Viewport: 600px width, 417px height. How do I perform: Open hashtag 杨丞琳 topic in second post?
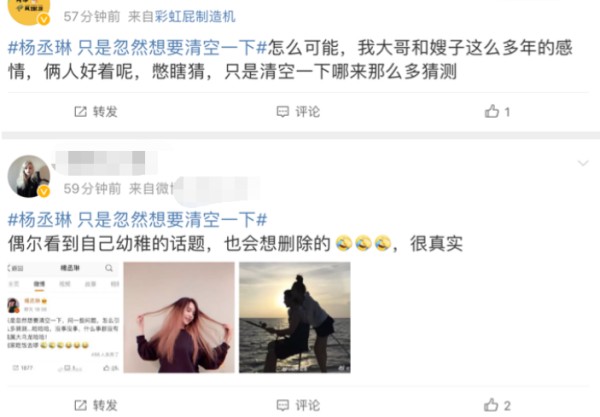point(137,220)
